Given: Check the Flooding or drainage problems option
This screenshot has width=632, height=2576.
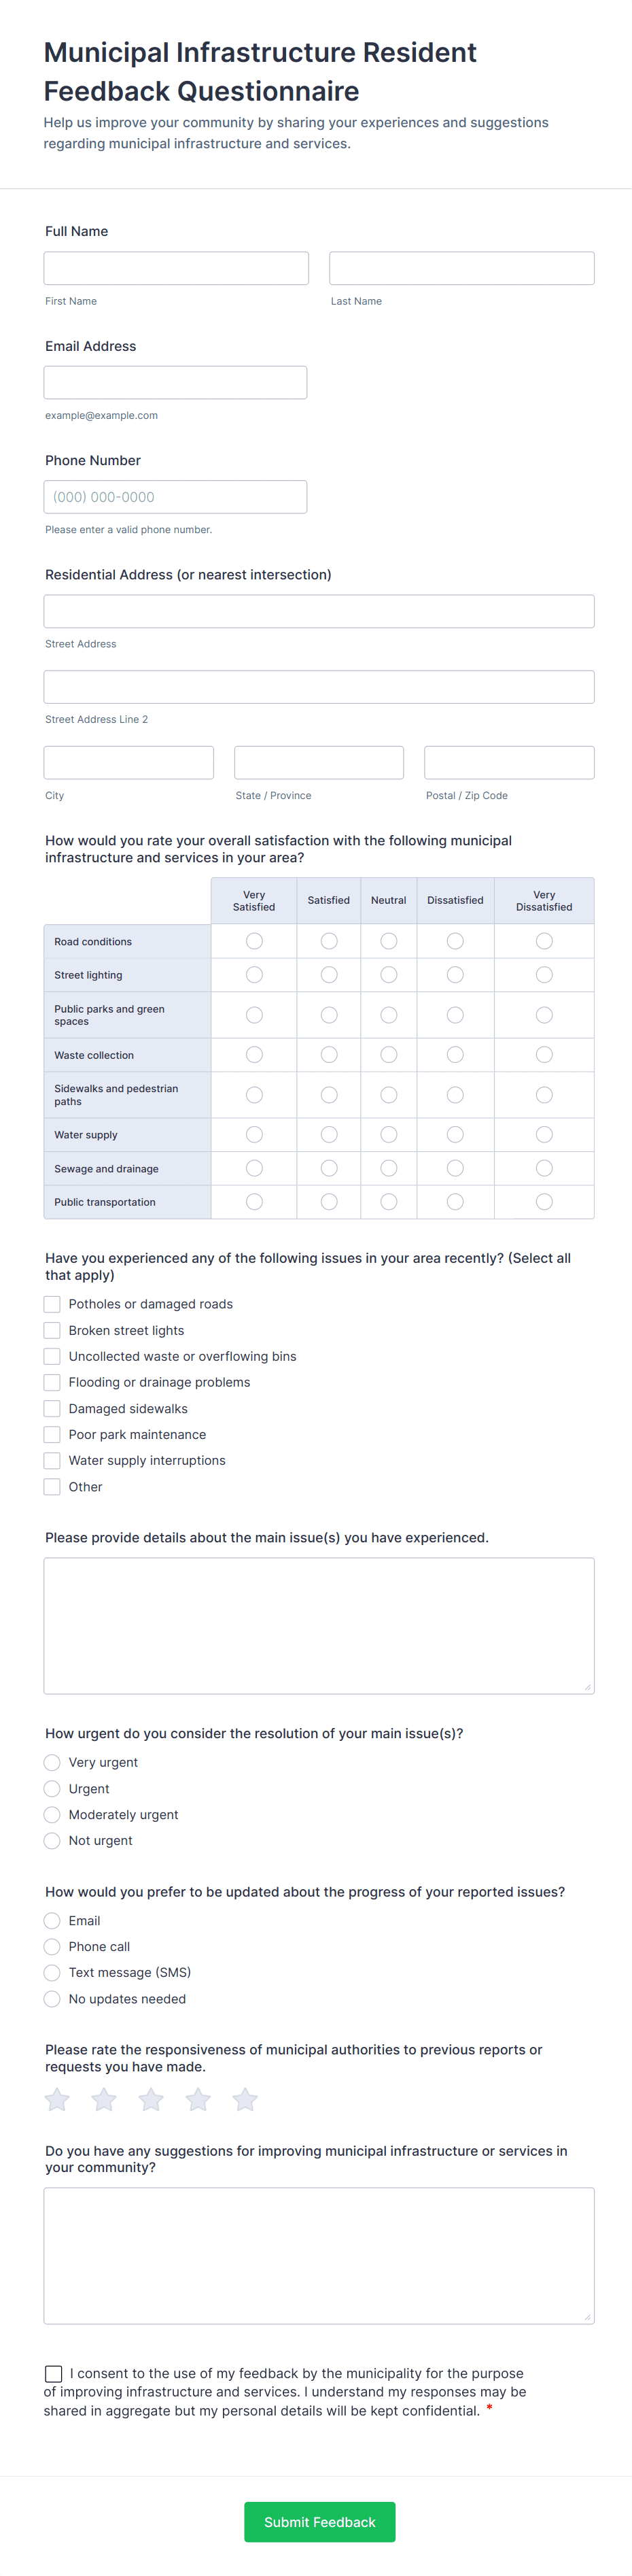Looking at the screenshot, I should click(52, 1382).
